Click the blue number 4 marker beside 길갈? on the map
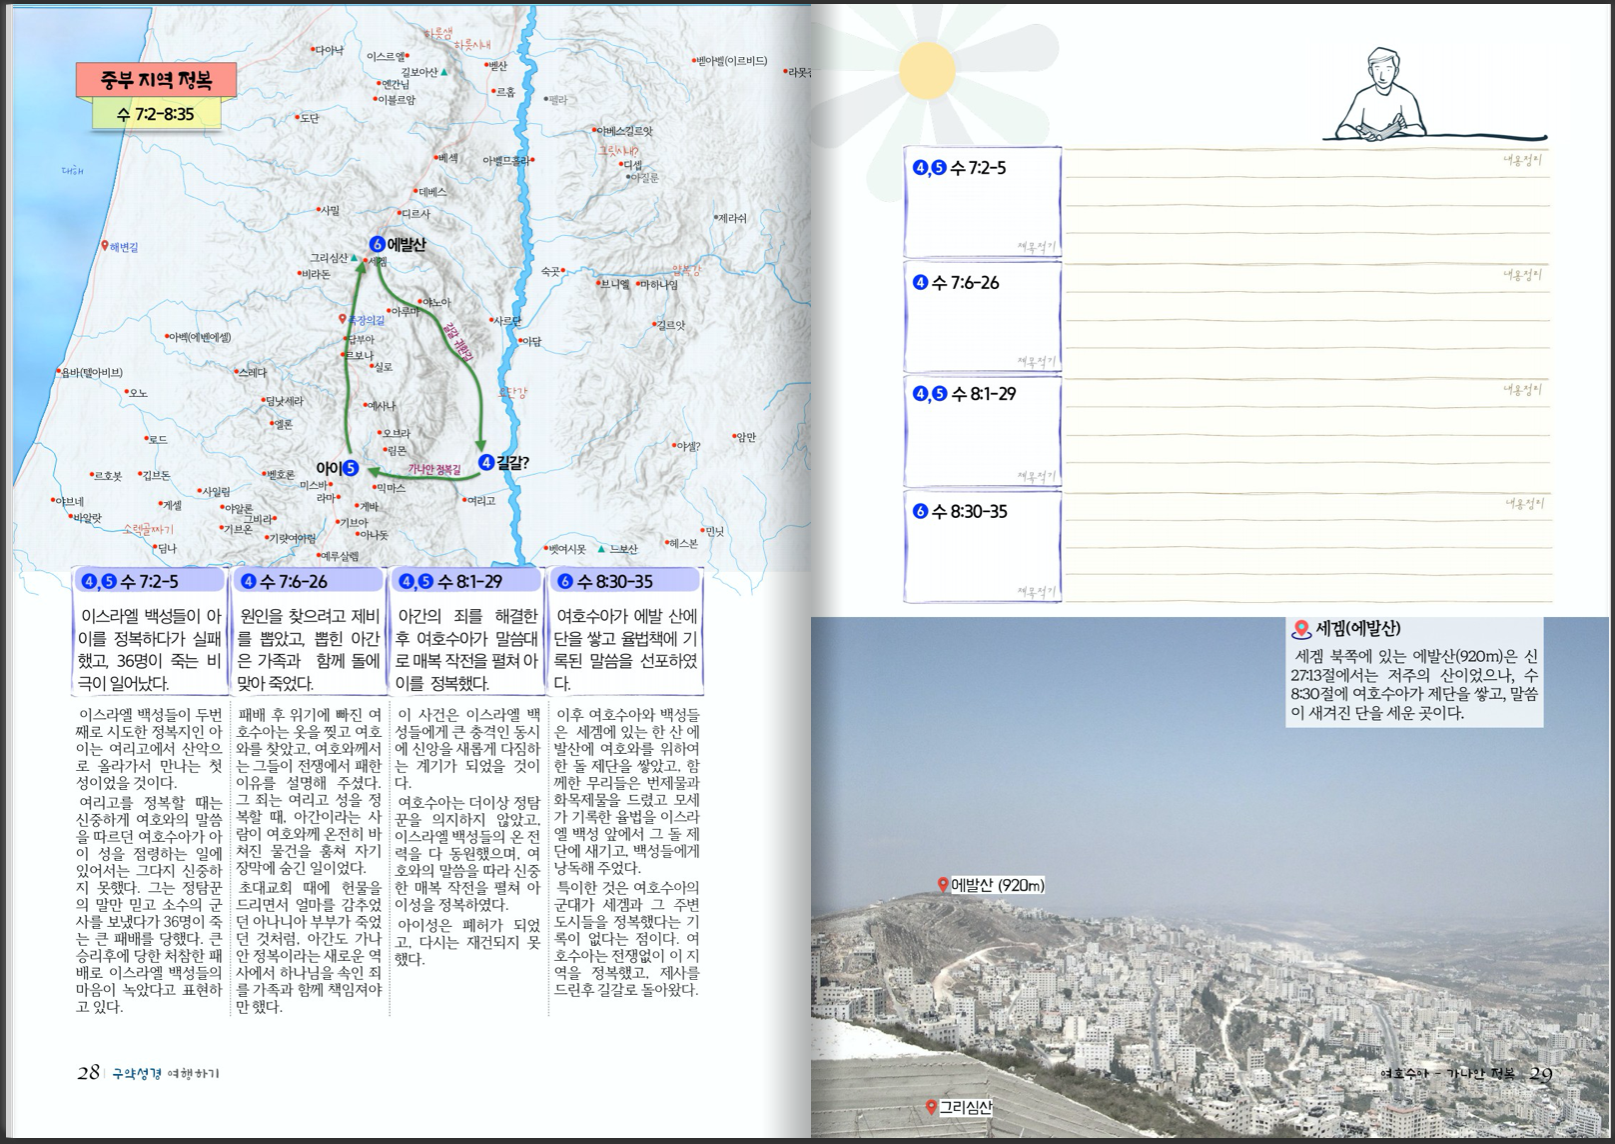Image resolution: width=1615 pixels, height=1144 pixels. coord(486,462)
